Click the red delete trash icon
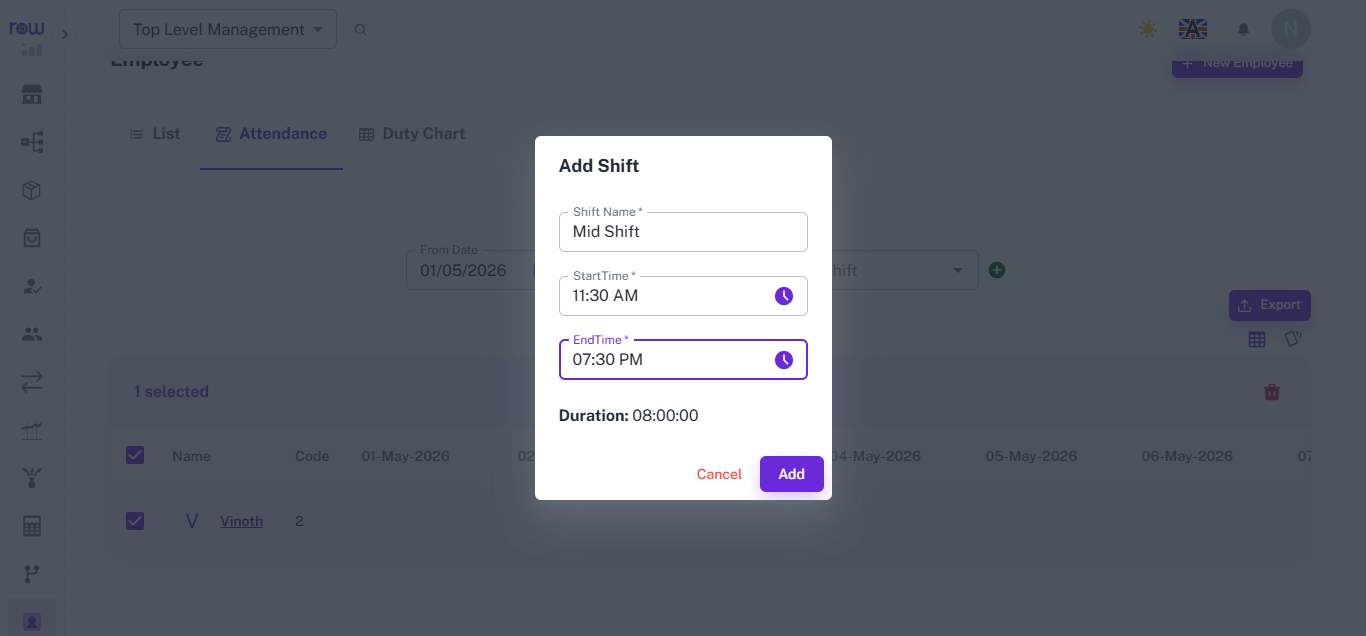Screen dimensions: 1366x636 pos(1272,392)
